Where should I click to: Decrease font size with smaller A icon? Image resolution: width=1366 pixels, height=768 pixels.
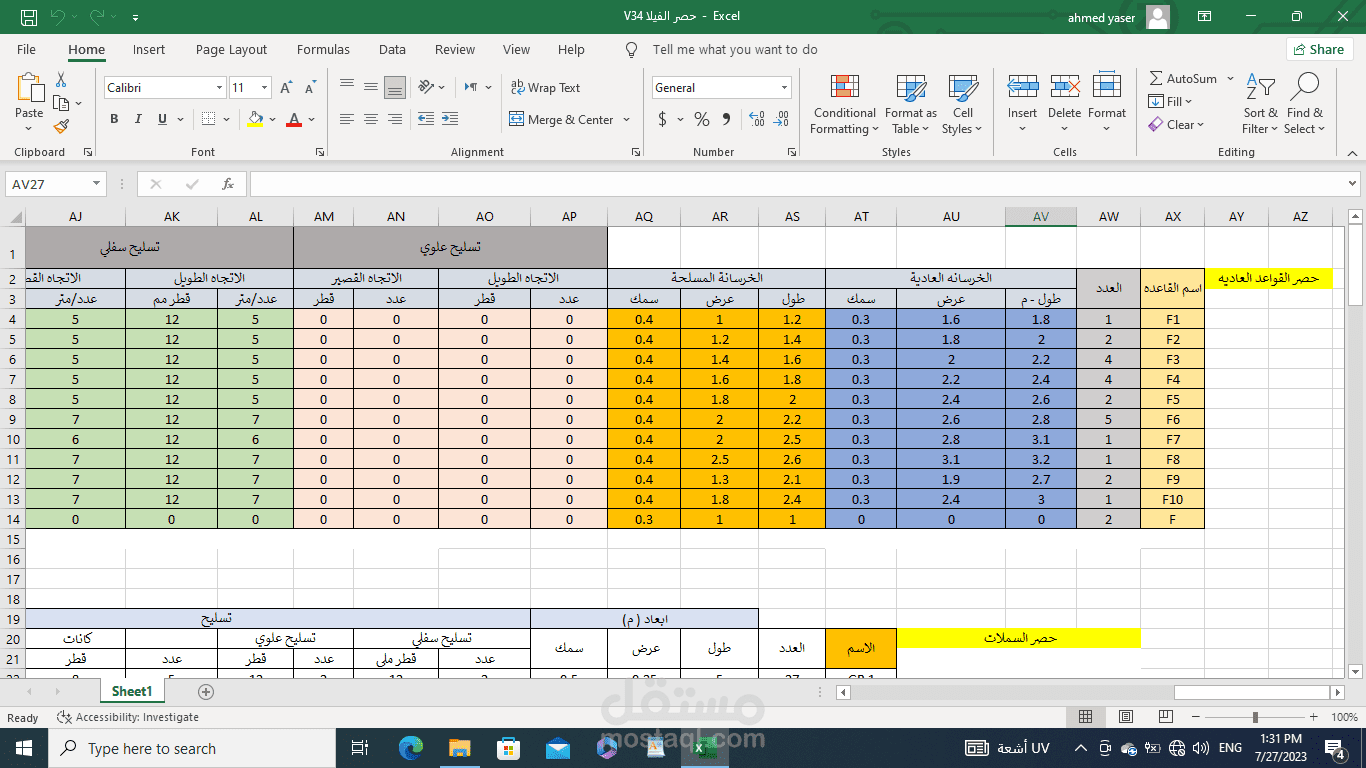click(x=310, y=88)
